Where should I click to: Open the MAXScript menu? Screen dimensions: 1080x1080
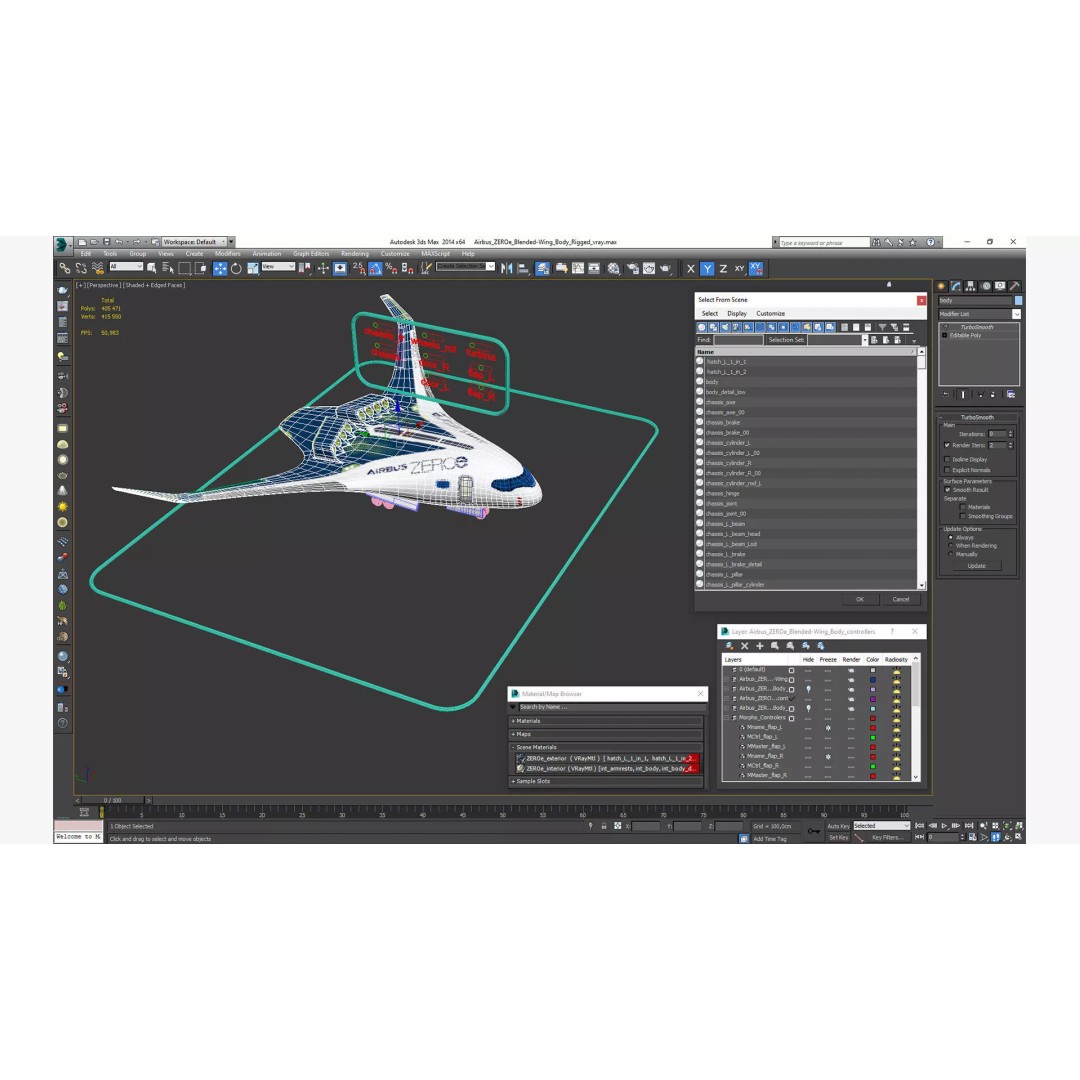(x=435, y=253)
